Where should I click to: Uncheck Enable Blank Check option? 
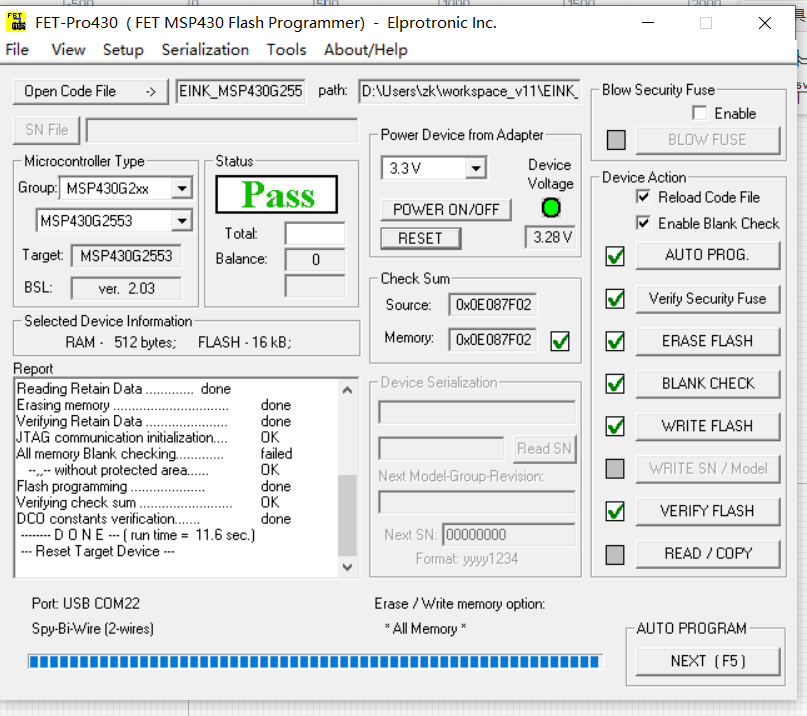point(643,223)
